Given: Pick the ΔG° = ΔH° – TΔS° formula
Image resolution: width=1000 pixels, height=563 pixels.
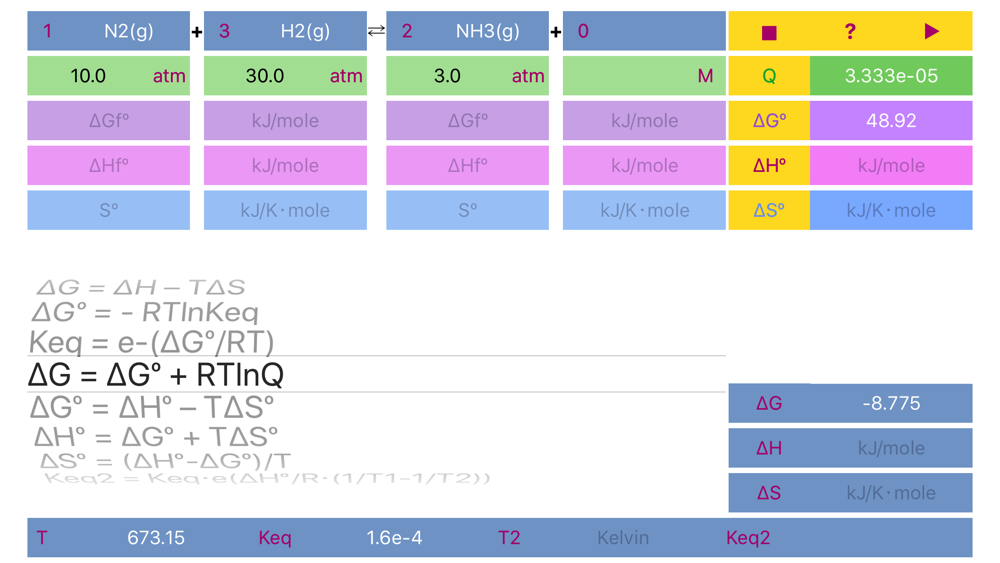Looking at the screenshot, I should click(x=152, y=407).
